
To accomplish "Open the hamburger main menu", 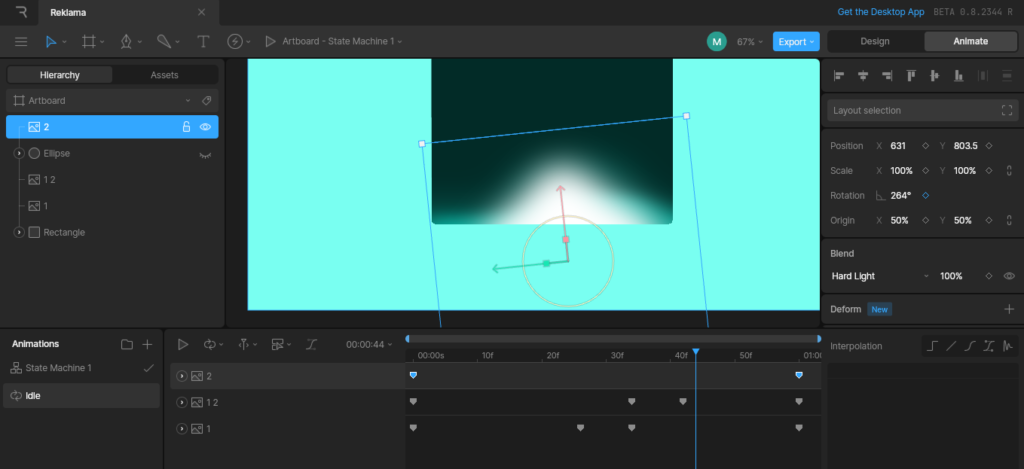I will pos(21,42).
